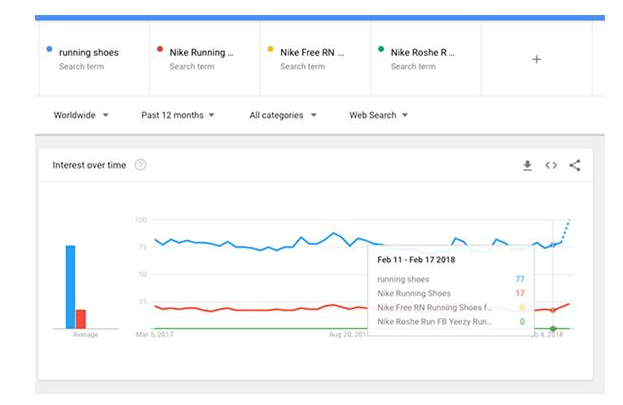Add a comparison term with plus icon
623x405 pixels.
[x=536, y=59]
